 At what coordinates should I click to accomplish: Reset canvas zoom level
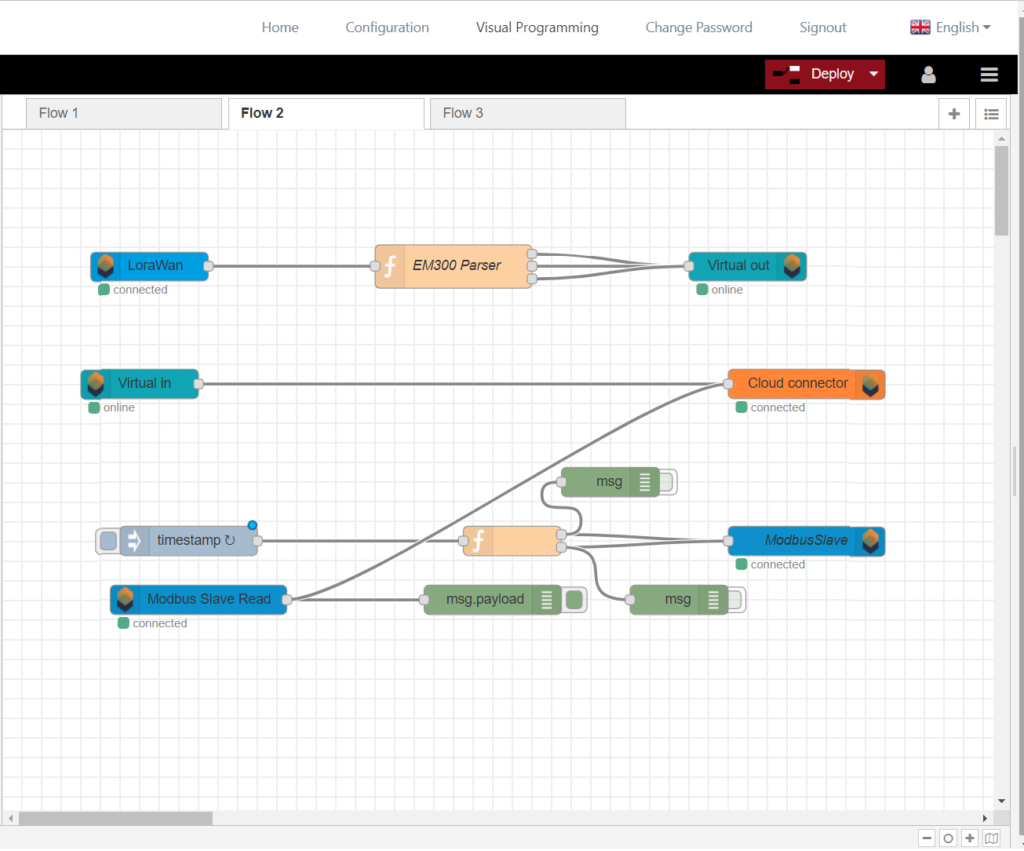tap(948, 838)
